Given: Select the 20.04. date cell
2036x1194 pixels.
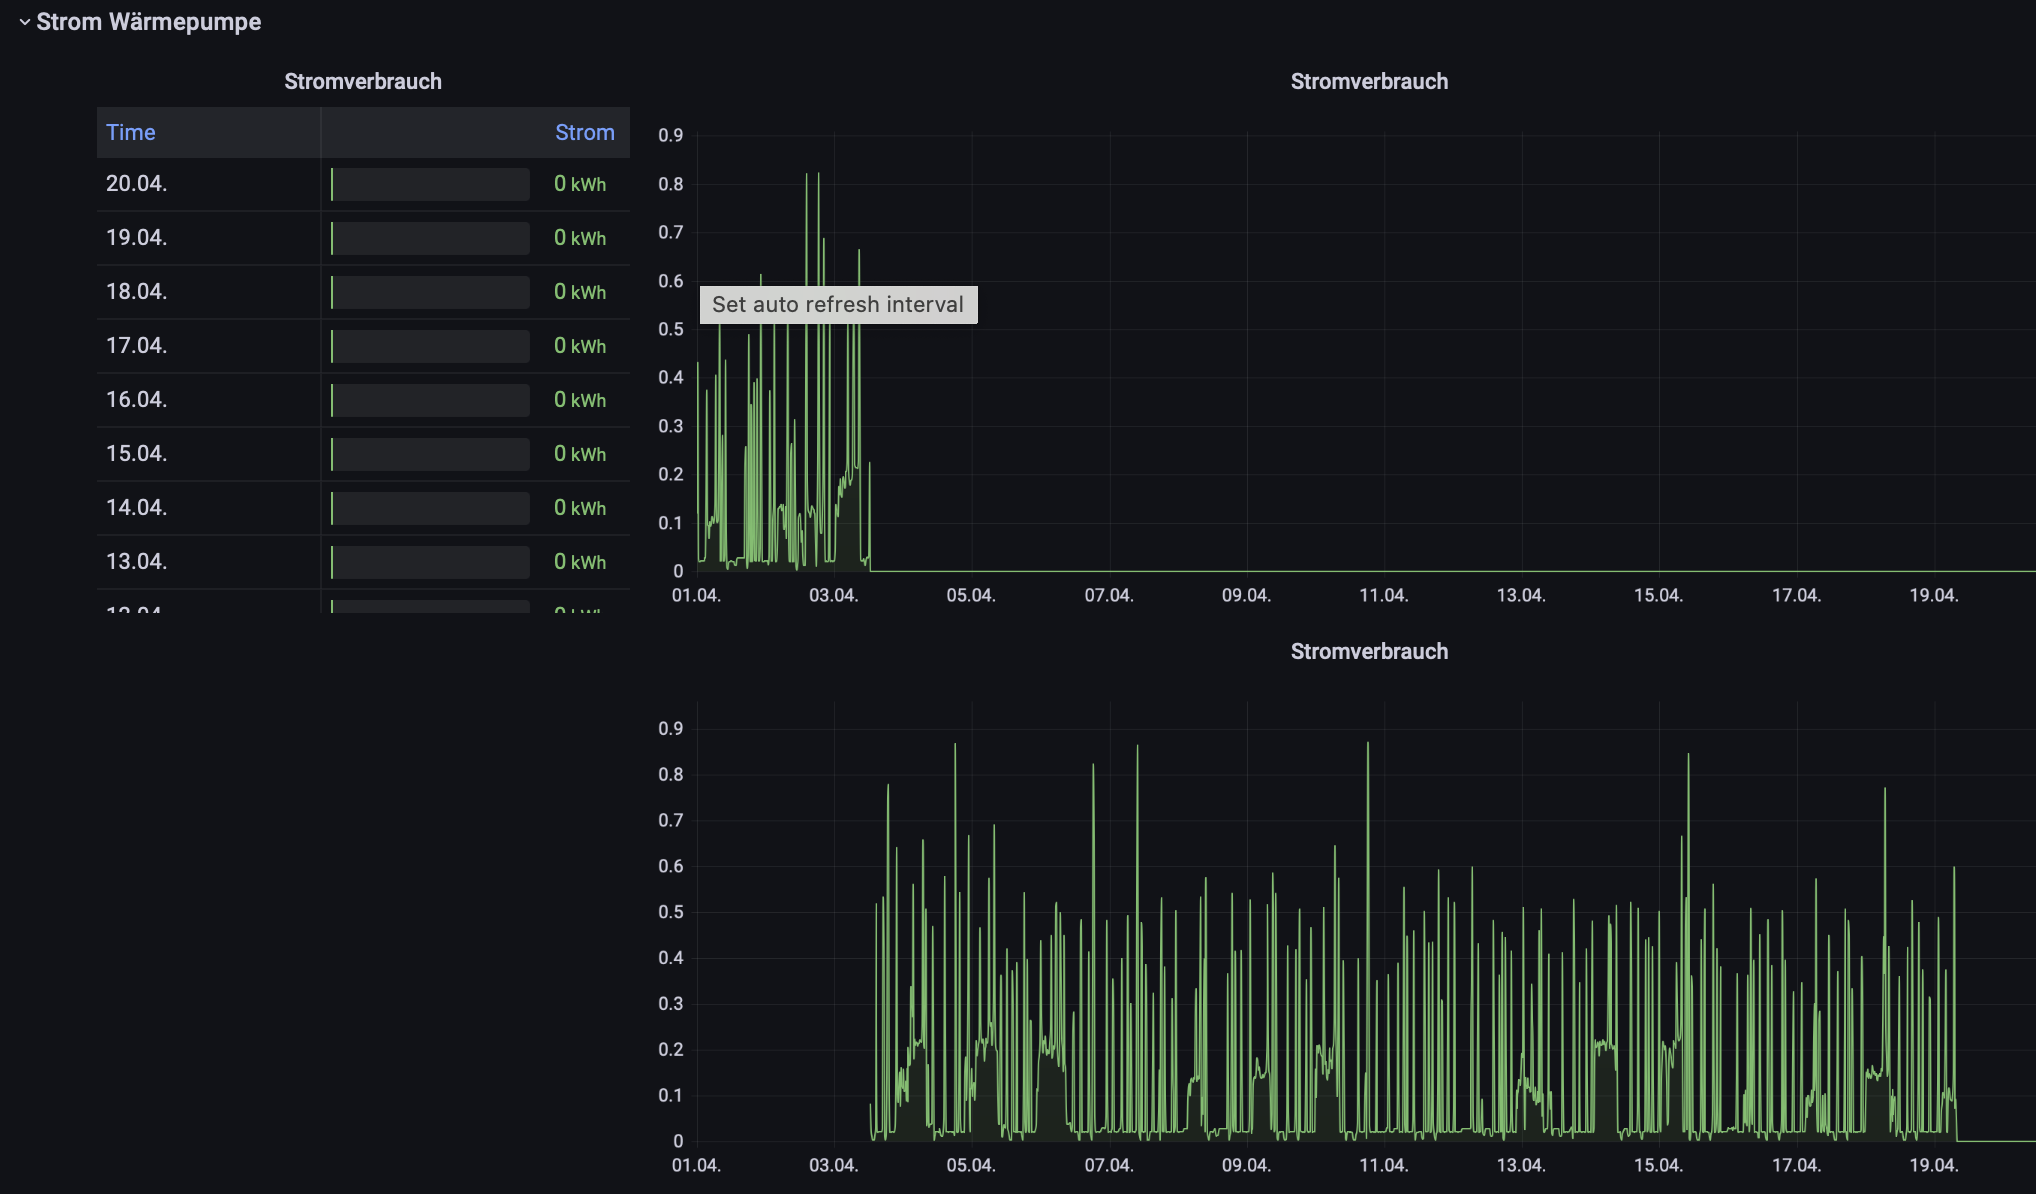Looking at the screenshot, I should (x=137, y=184).
